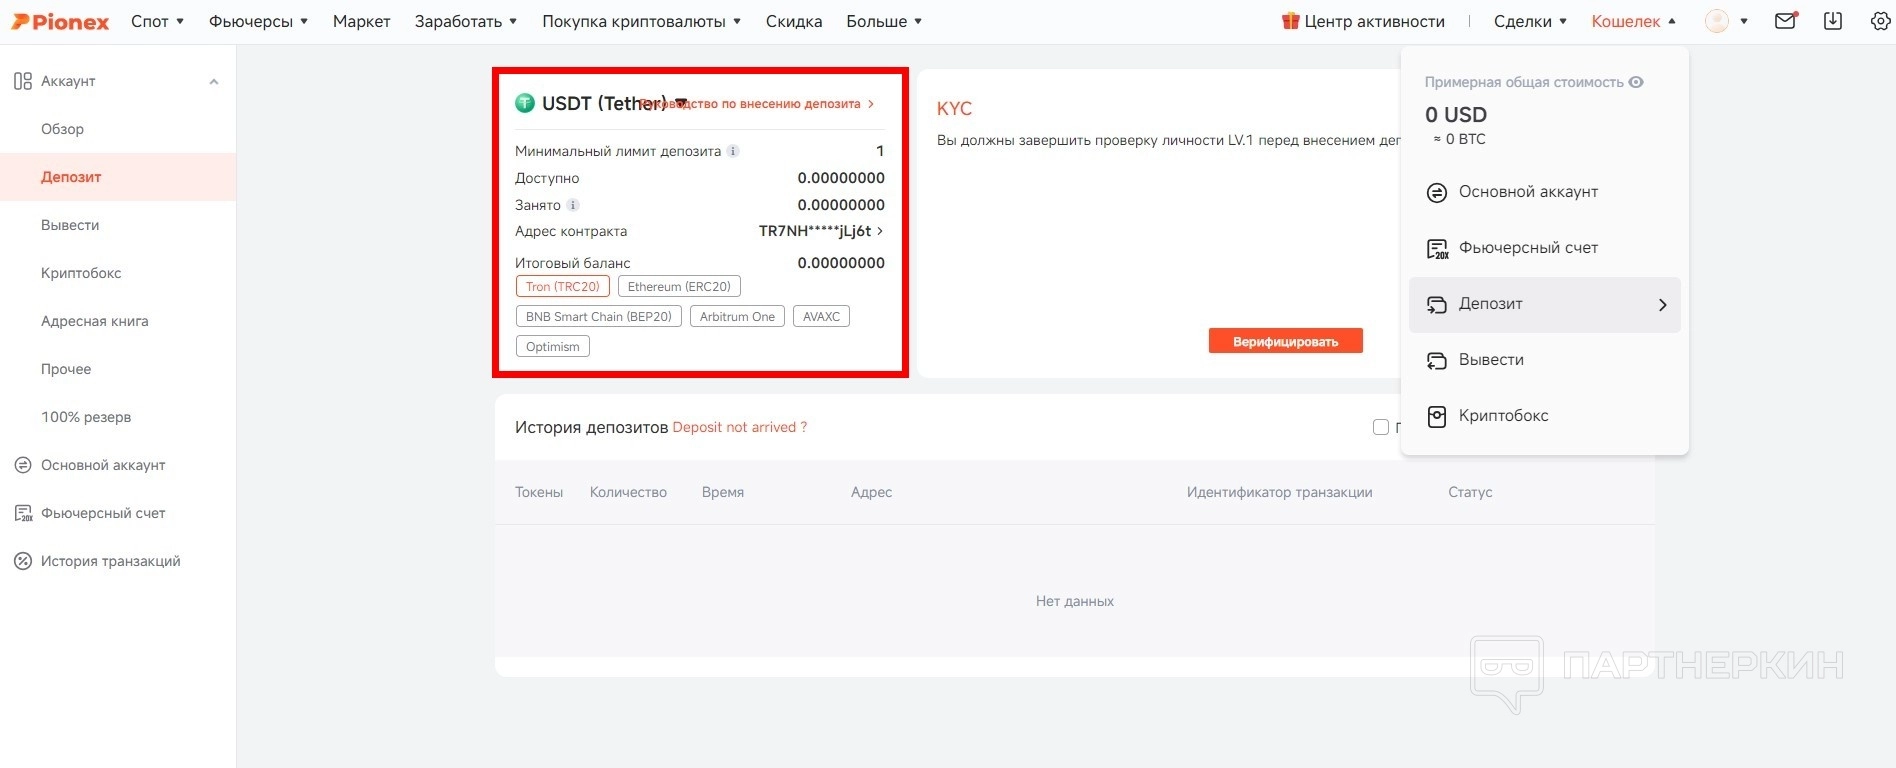Open the Покупка криптовалюты dropdown
This screenshot has height=768, width=1896.
(x=642, y=21)
